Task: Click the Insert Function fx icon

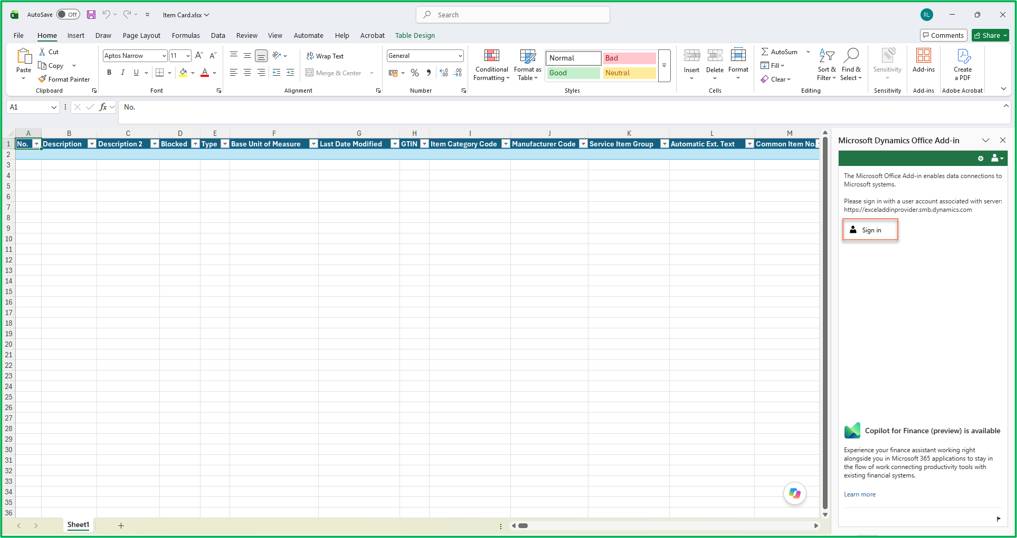Action: (103, 107)
